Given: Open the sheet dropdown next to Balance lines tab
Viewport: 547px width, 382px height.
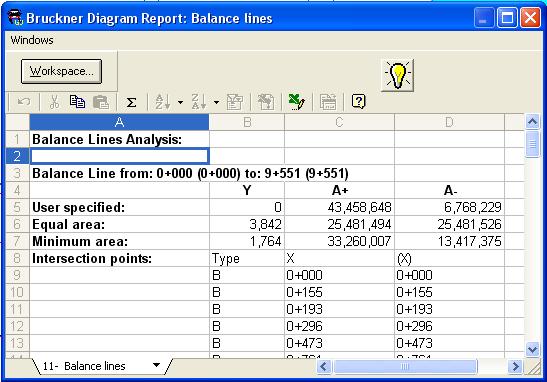Looking at the screenshot, I should point(156,365).
